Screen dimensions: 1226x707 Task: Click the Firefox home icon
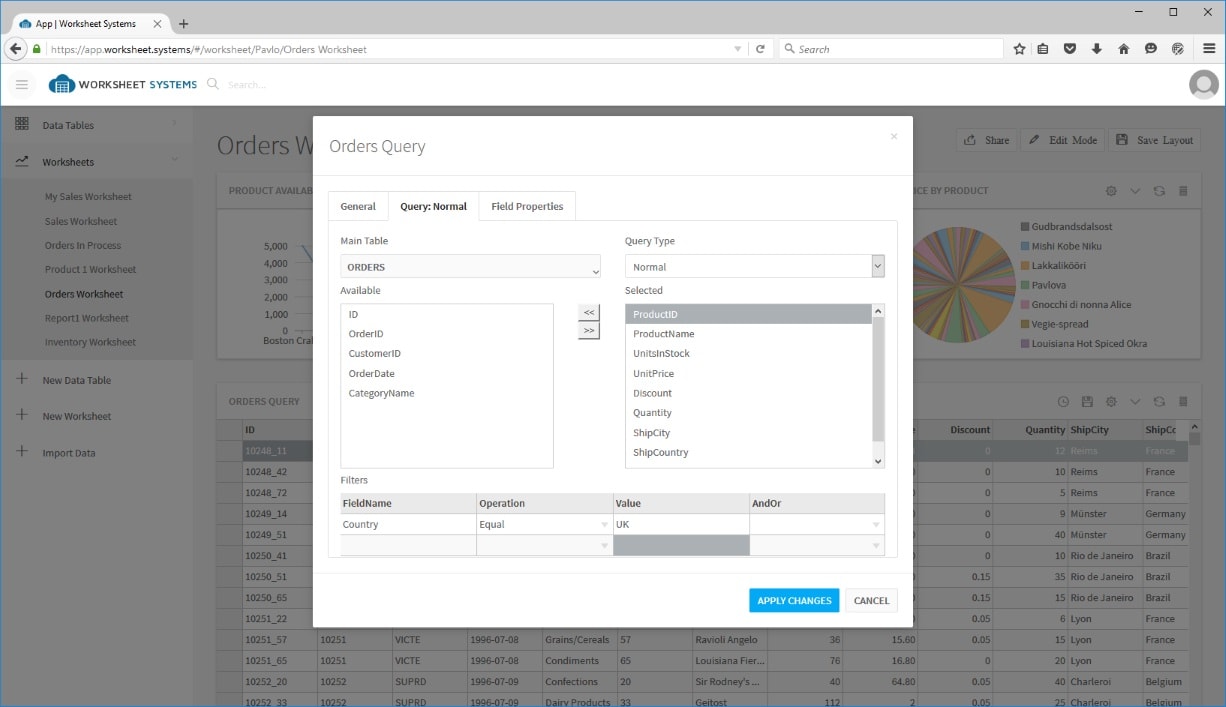point(1123,49)
